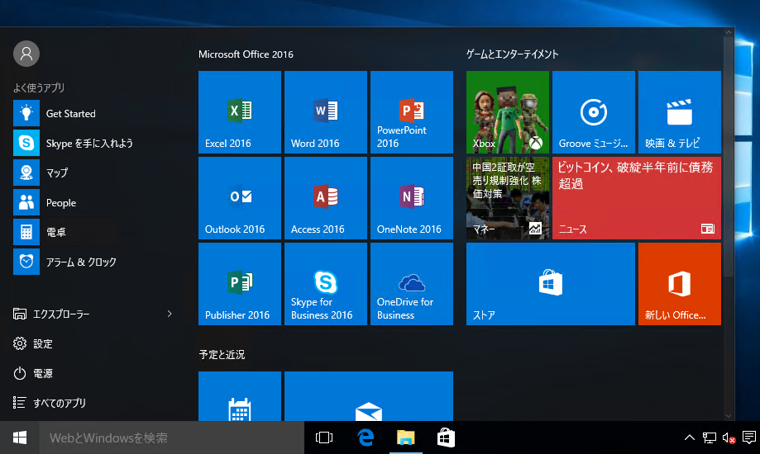Click the Start menu scrollbar down arrow

[728, 416]
